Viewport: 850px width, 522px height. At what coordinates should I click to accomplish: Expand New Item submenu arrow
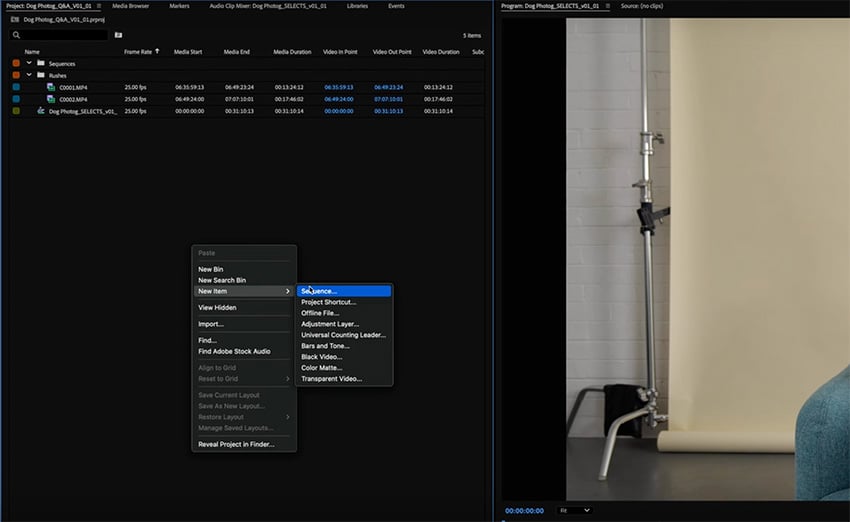288,292
